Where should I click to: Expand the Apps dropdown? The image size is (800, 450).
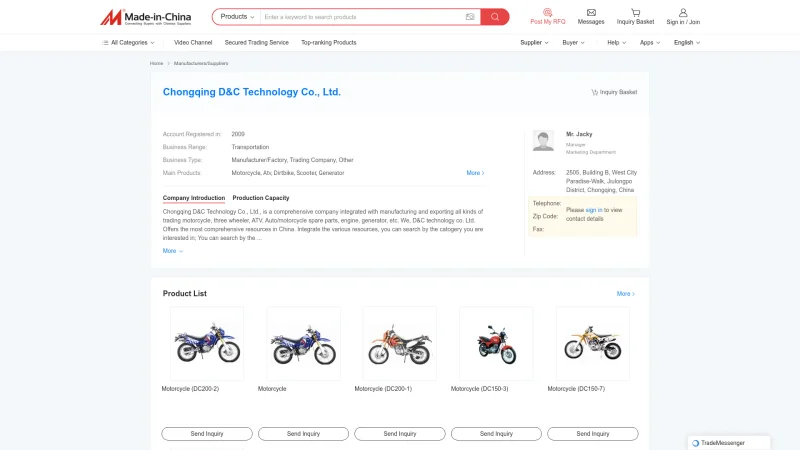tap(650, 43)
